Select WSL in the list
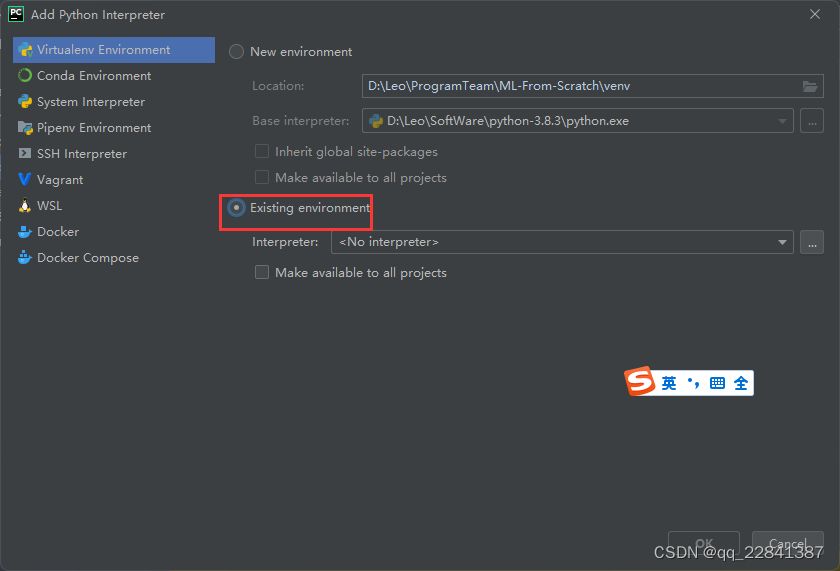This screenshot has height=571, width=840. point(114,206)
